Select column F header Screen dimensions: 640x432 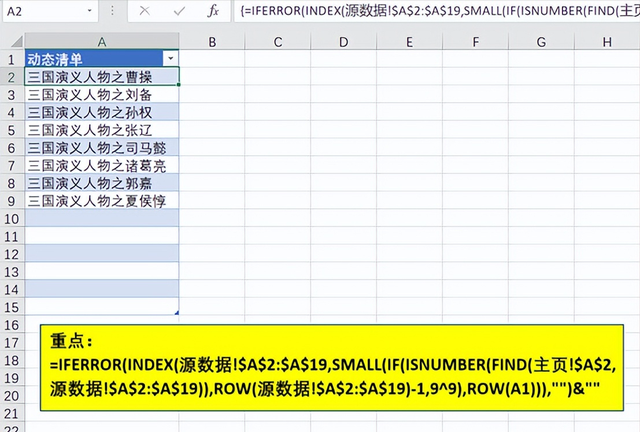tap(476, 42)
